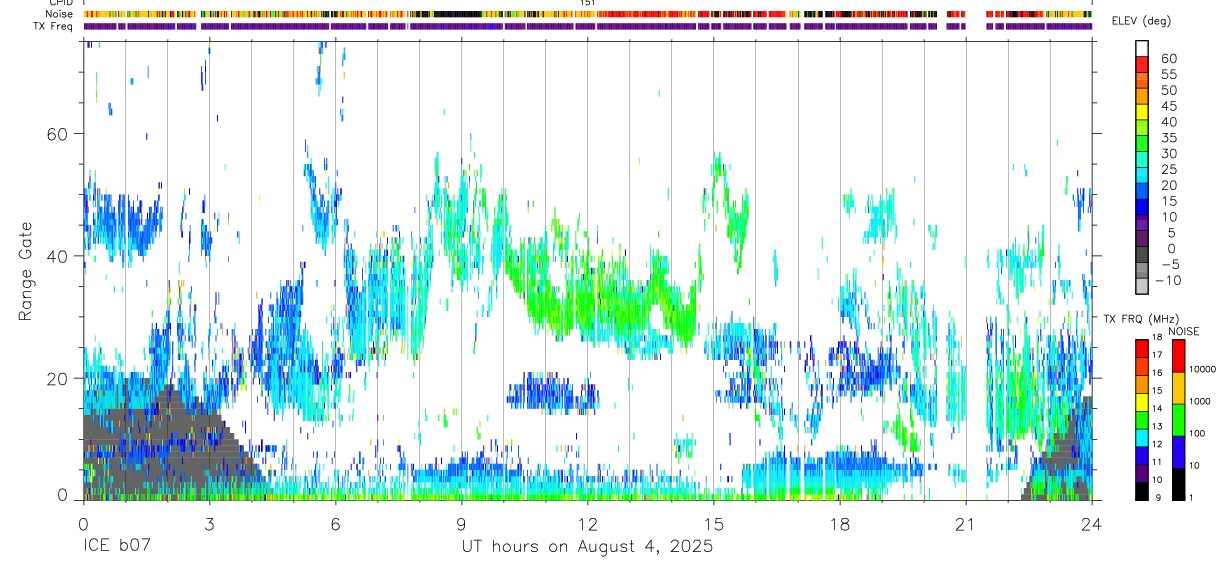The image size is (1228, 567).
Task: Click the x-axis tick label '21'
Action: point(965,523)
